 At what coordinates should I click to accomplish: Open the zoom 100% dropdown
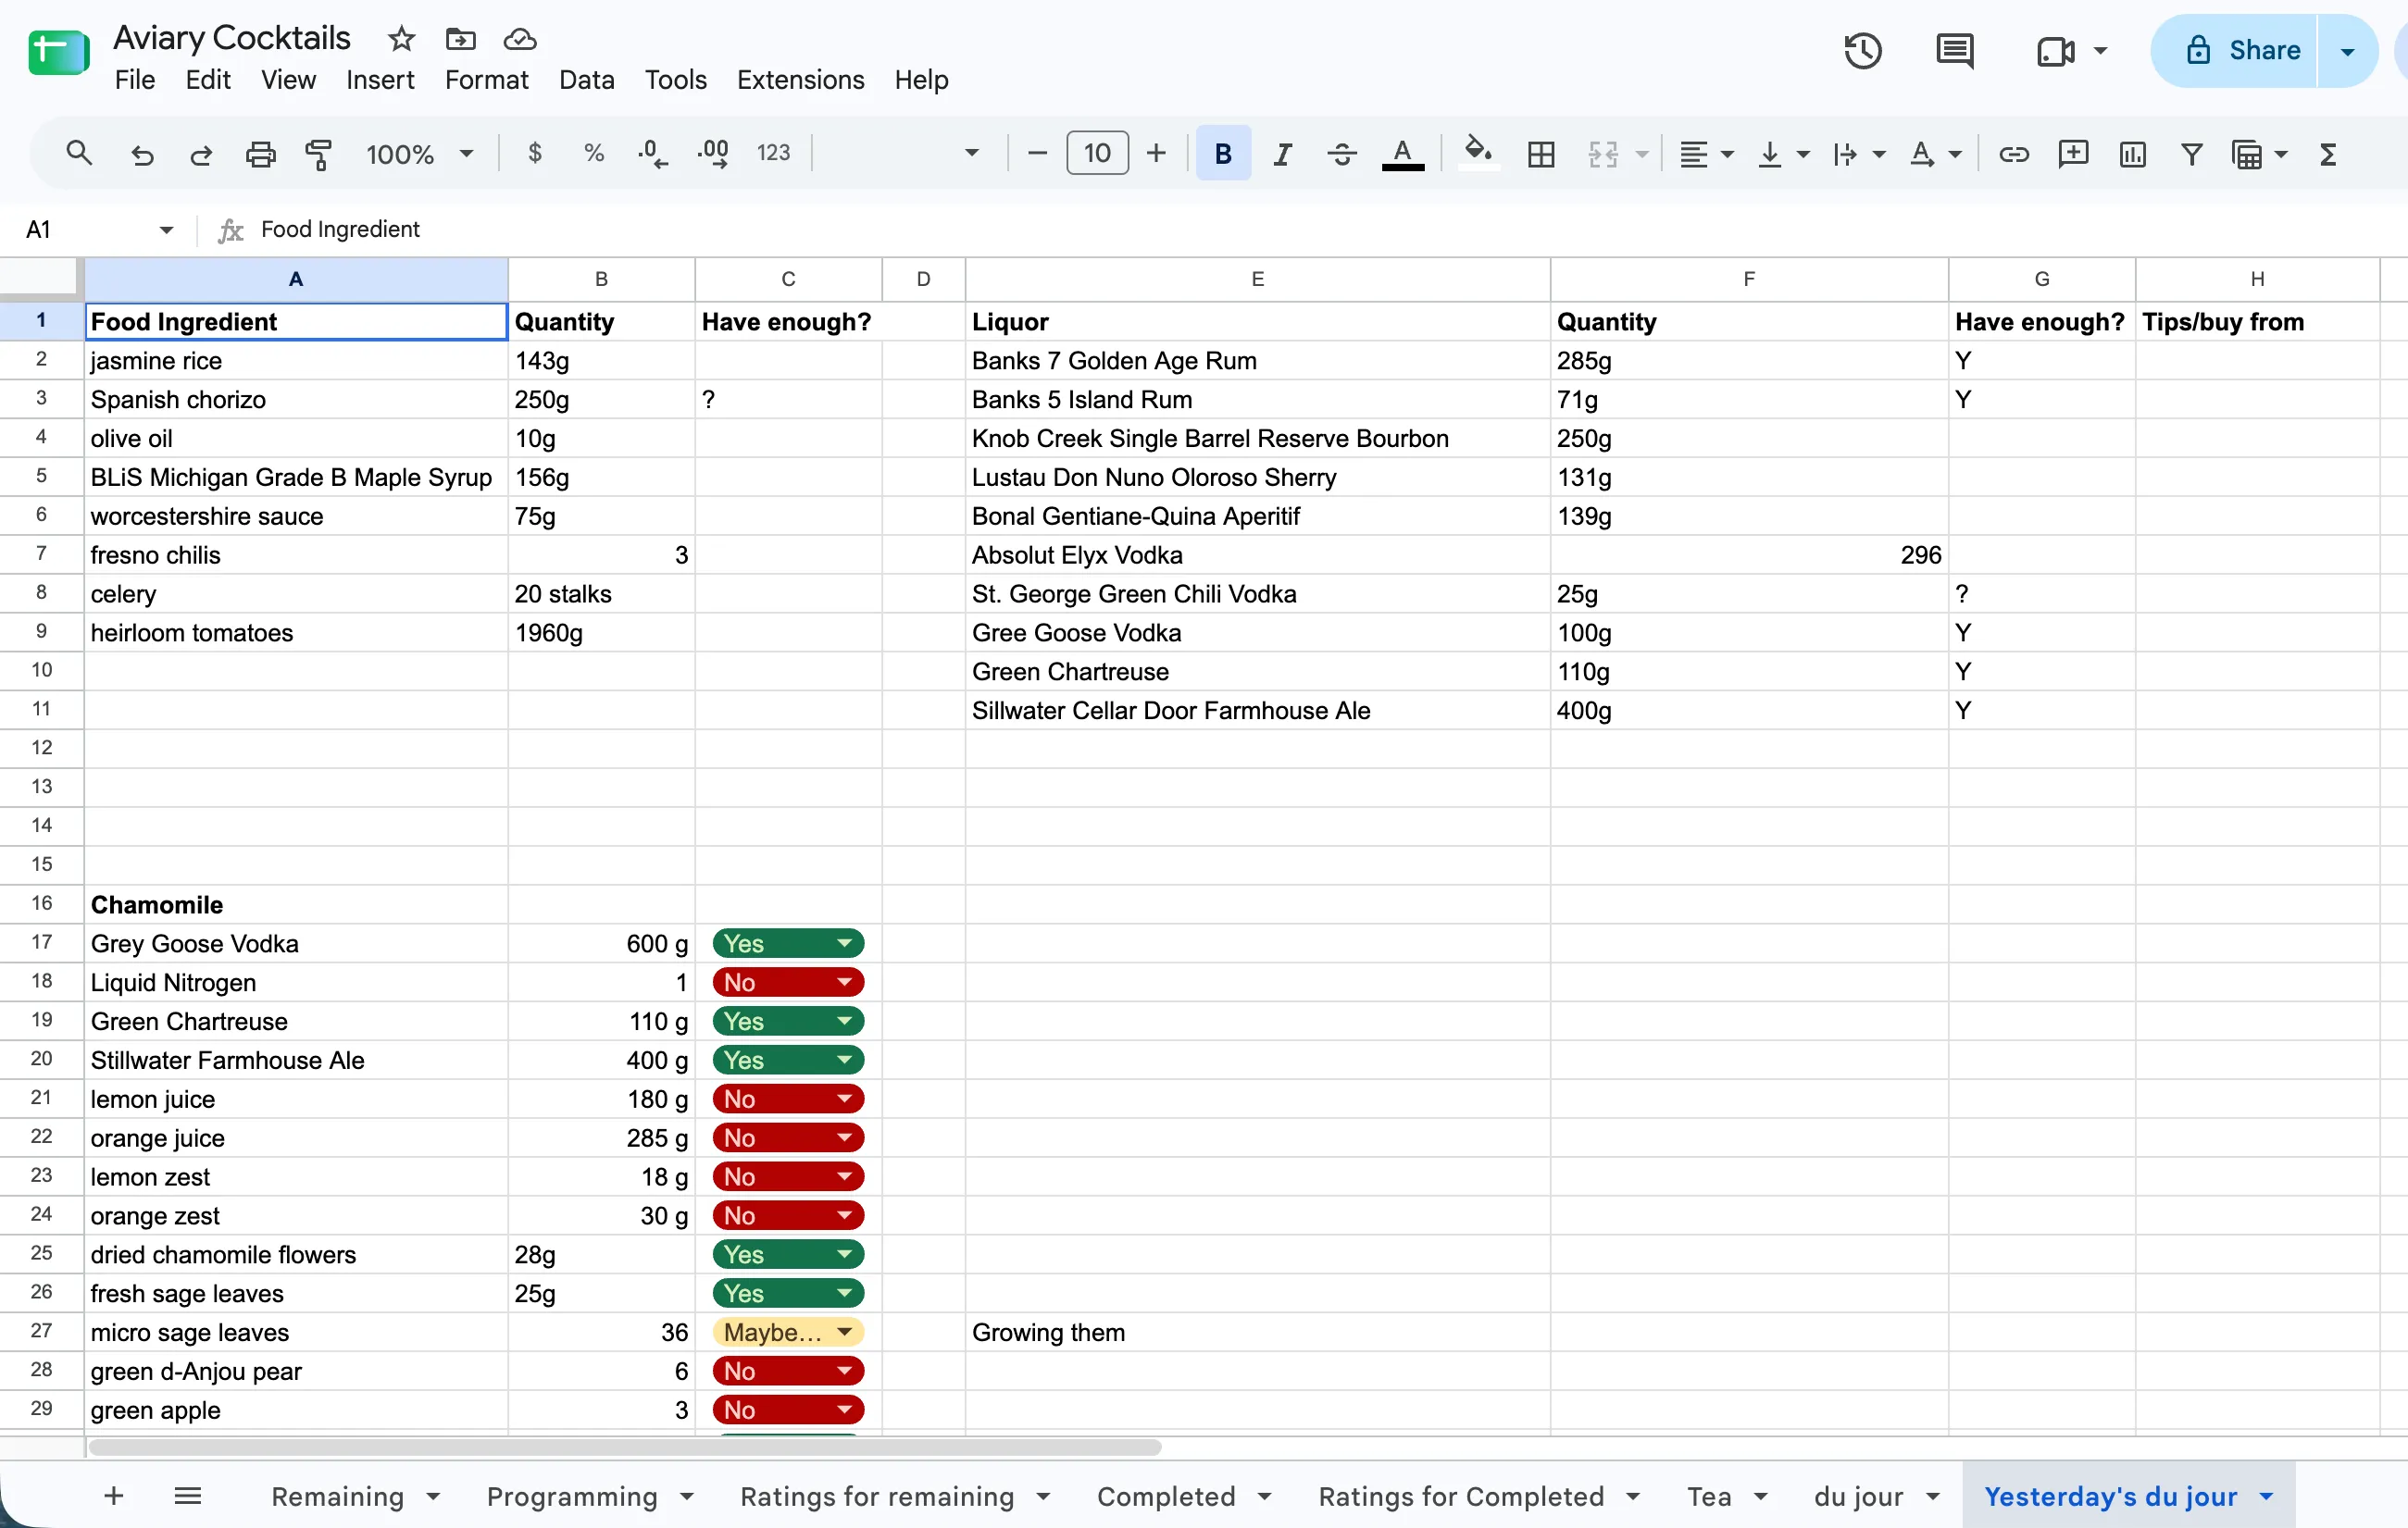coord(419,154)
